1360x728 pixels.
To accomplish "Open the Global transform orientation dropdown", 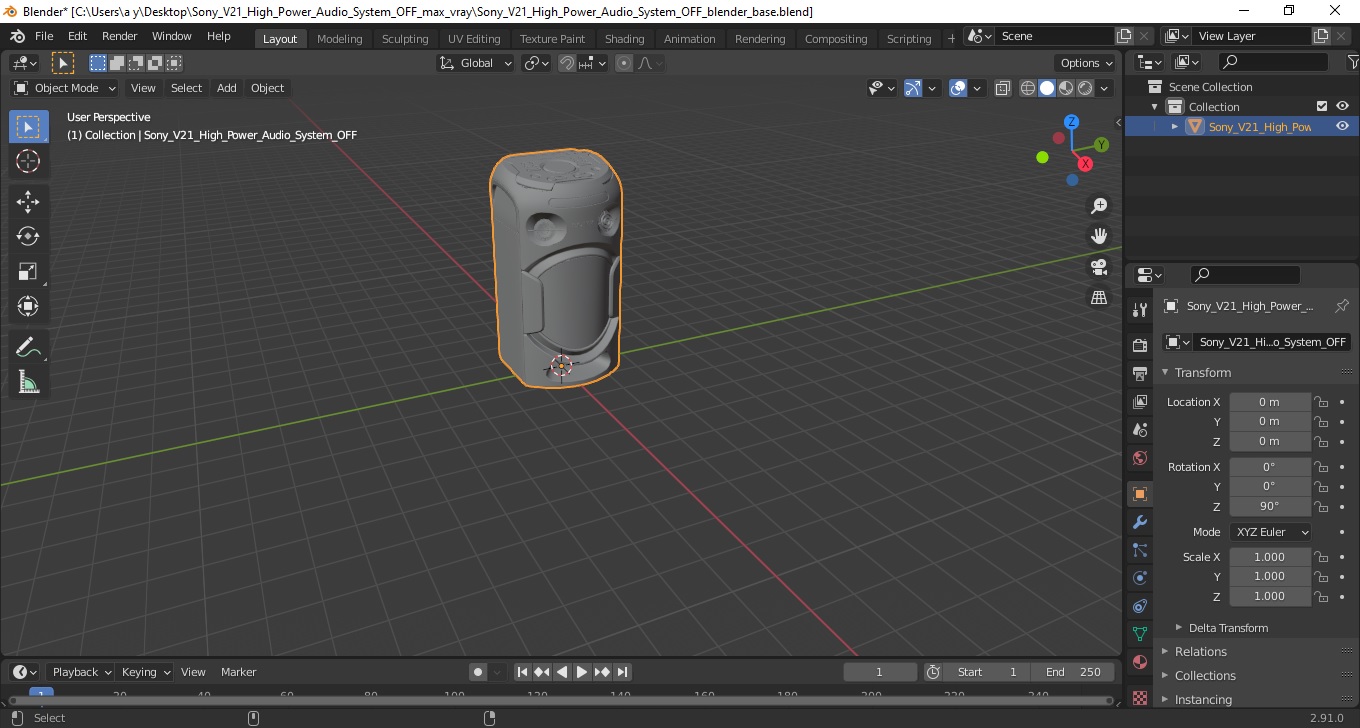I will coord(476,63).
